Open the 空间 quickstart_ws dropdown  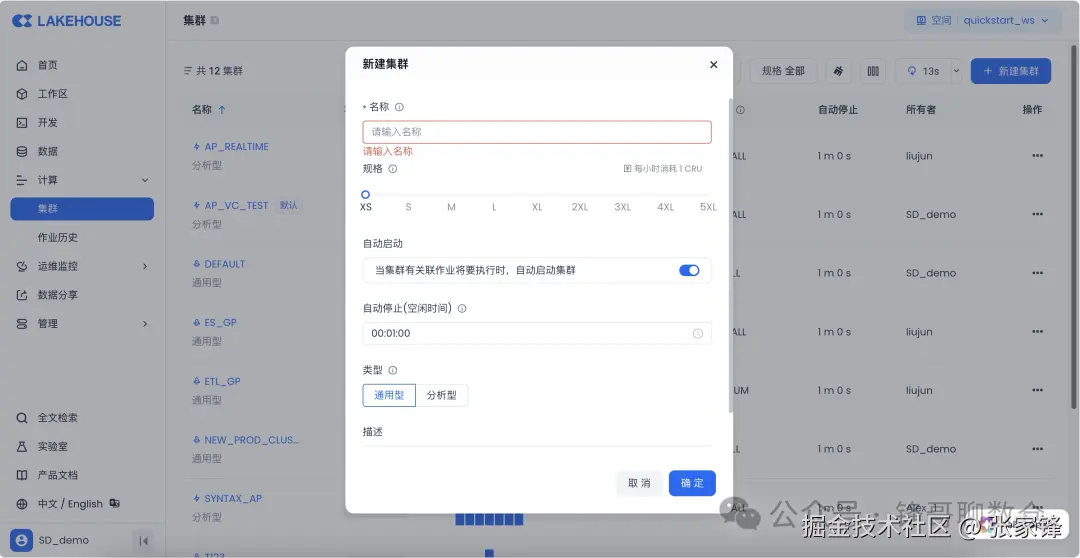pyautogui.click(x=982, y=21)
